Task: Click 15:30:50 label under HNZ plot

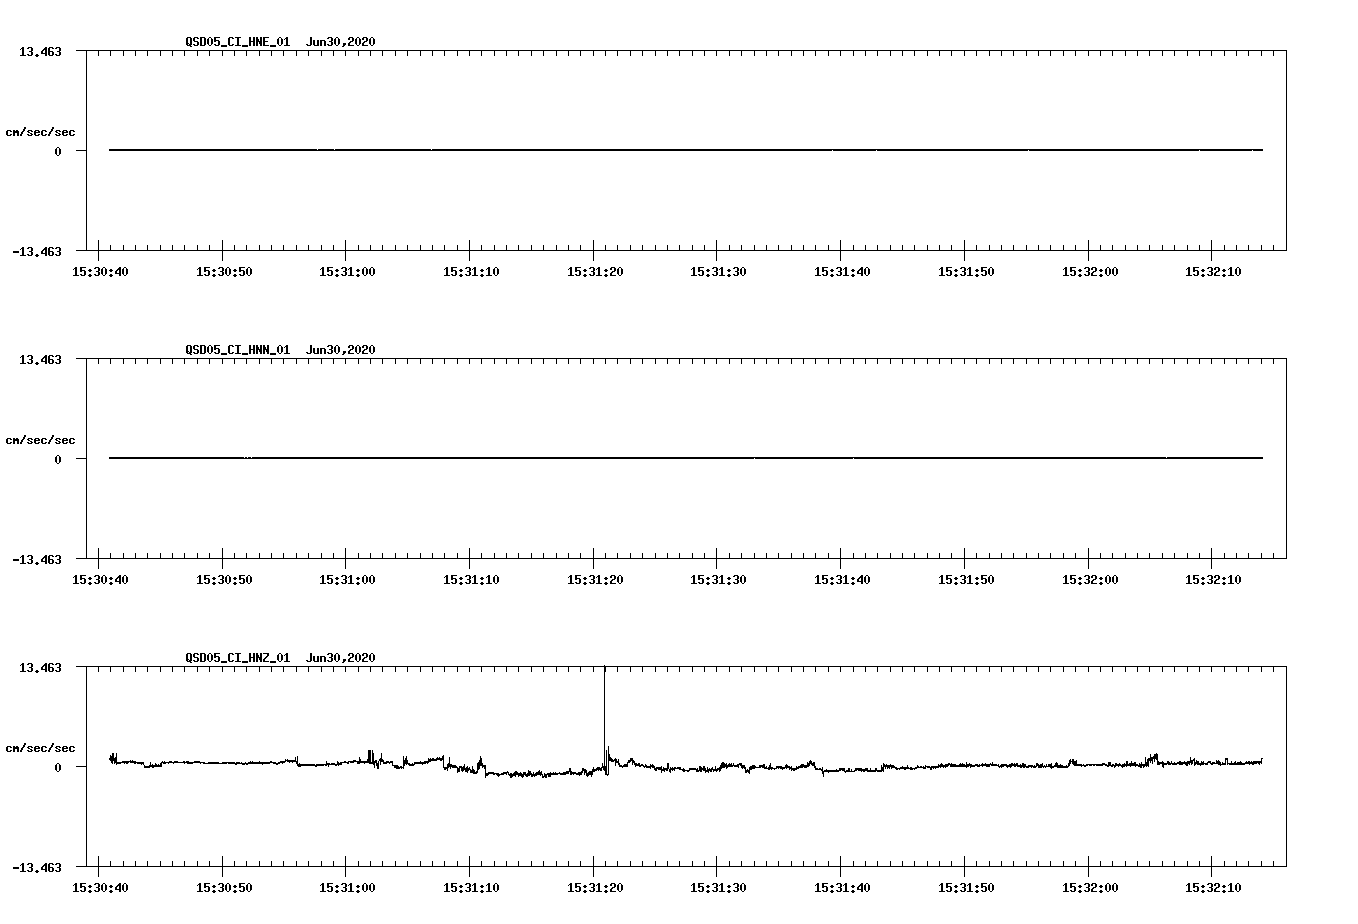Action: (x=223, y=888)
